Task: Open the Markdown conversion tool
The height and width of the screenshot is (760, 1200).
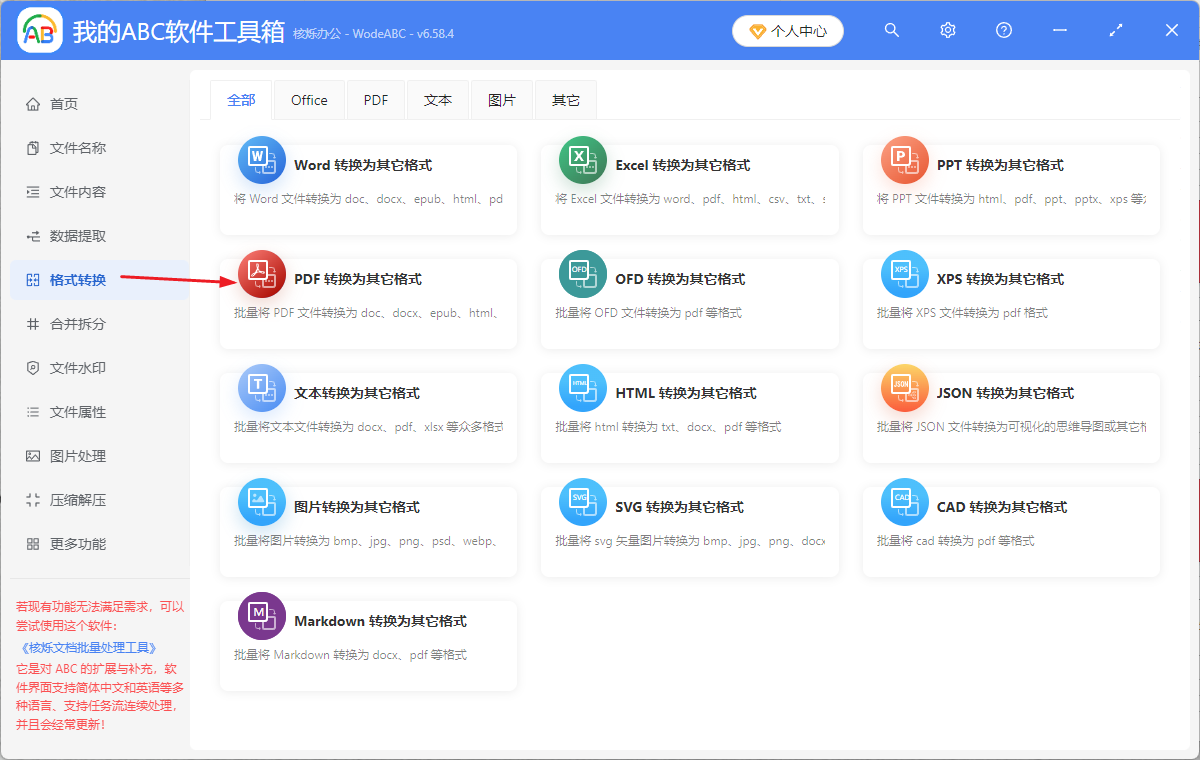Action: point(262,616)
